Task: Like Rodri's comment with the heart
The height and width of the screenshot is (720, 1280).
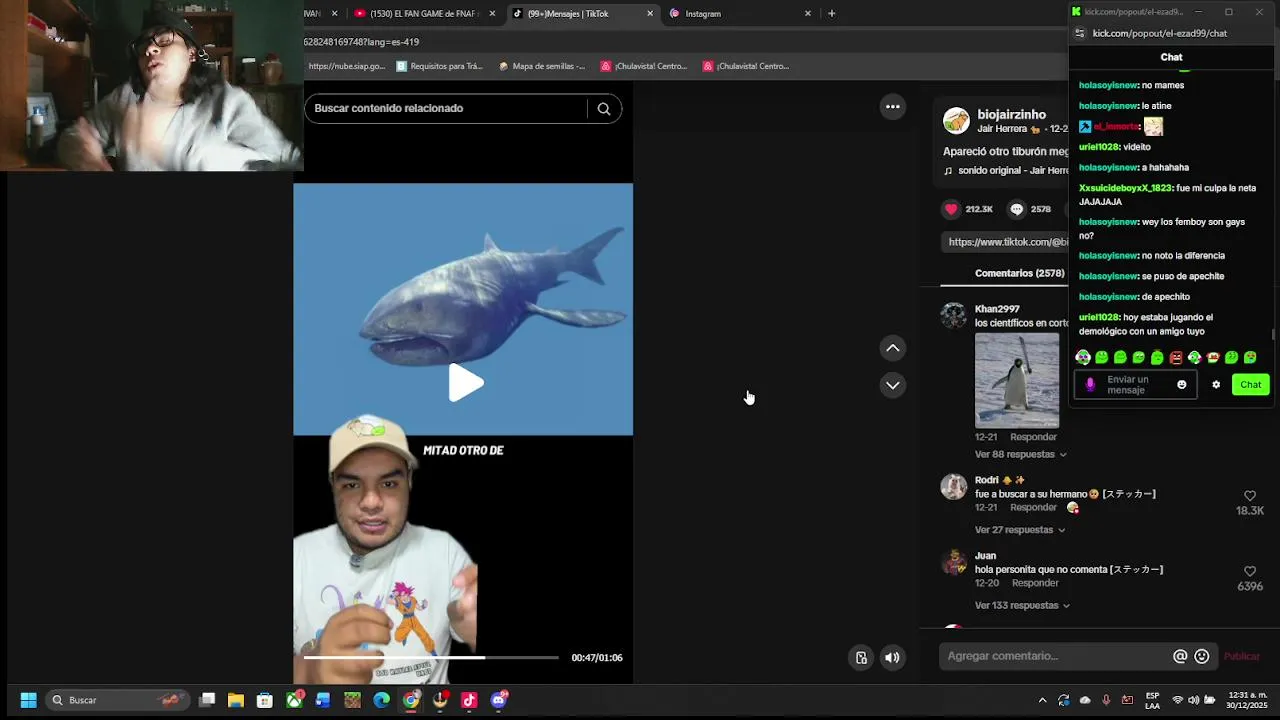Action: pos(1250,496)
